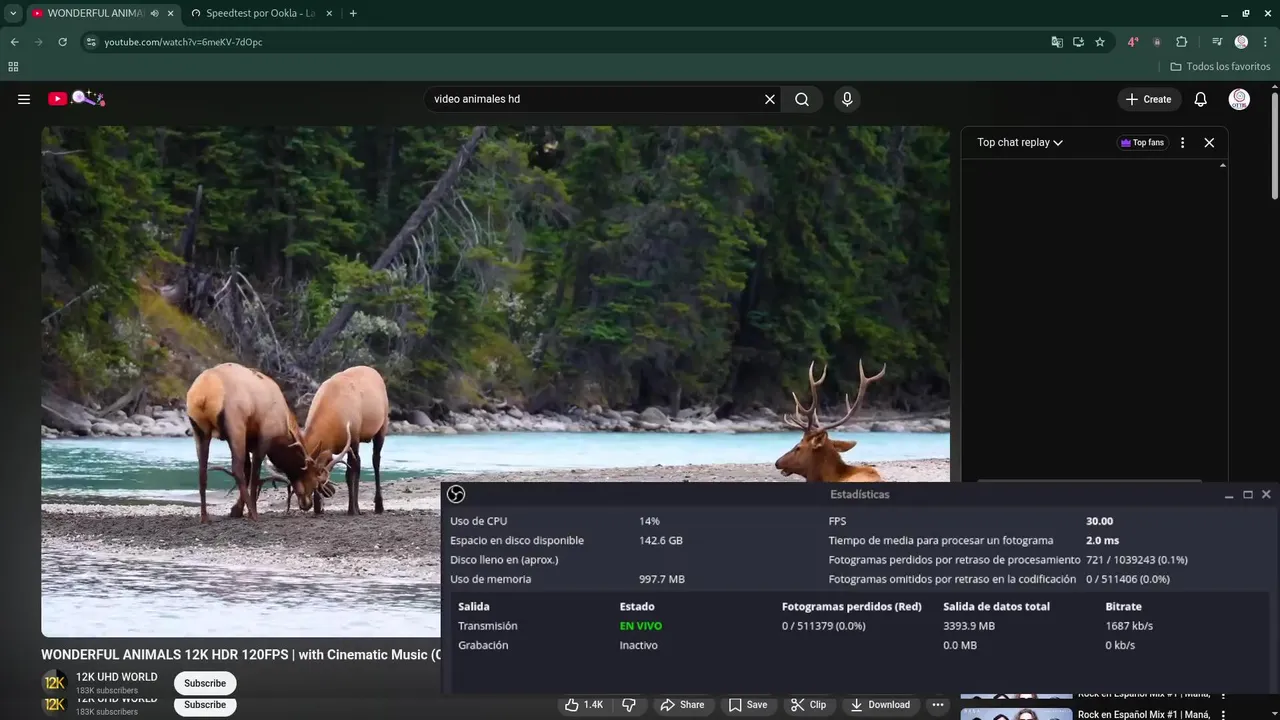Click the rendering lag value 721 / 1039243 (0.1%)
This screenshot has height=720, width=1280.
1137,560
